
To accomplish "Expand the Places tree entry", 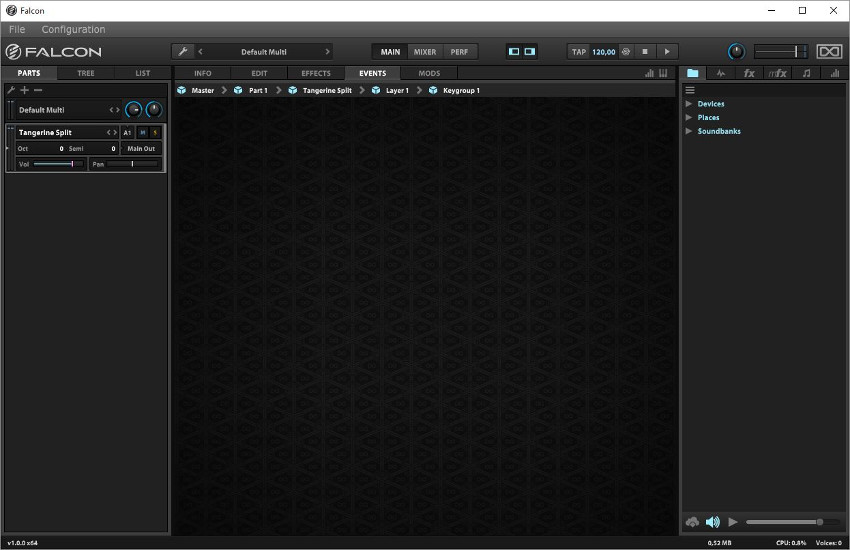I will point(688,117).
